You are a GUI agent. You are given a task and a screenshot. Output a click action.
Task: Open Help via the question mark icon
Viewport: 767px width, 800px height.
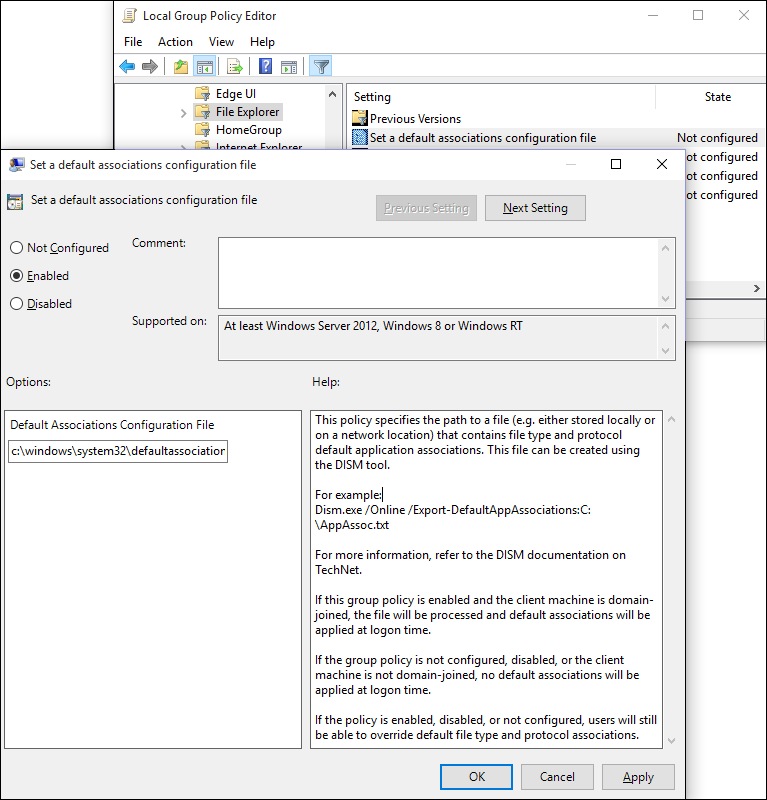[x=266, y=67]
